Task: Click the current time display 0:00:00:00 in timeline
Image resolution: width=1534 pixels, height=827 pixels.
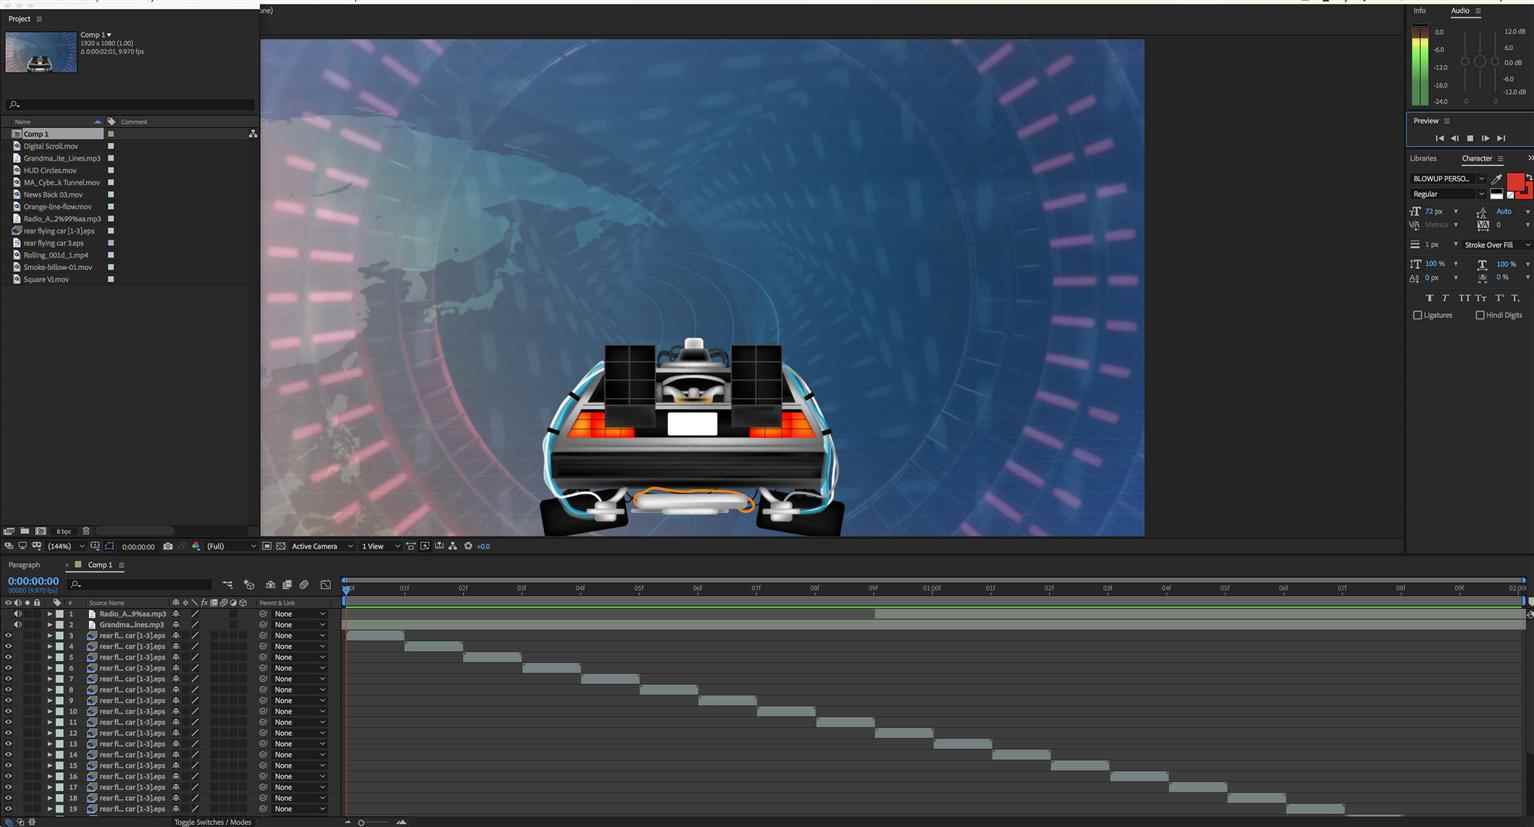Action: [33, 581]
